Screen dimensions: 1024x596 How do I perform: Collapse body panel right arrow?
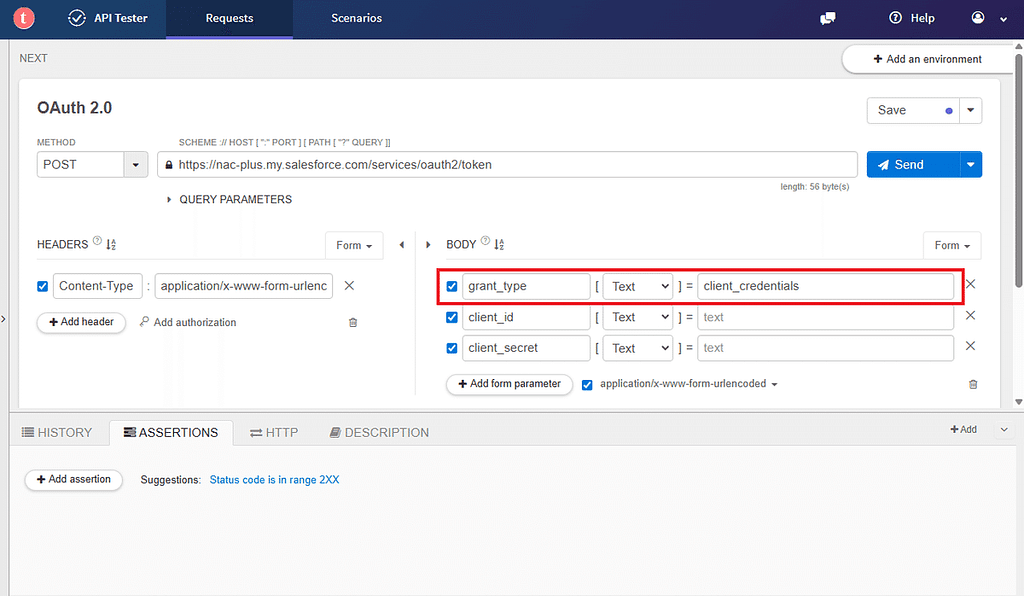428,245
